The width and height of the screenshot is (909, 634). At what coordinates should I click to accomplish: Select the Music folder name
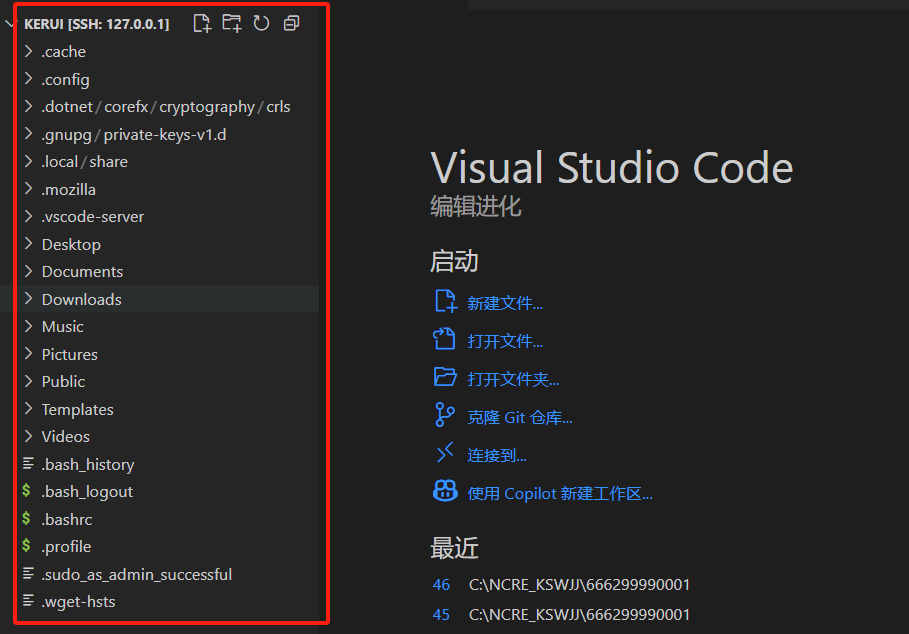pos(63,326)
